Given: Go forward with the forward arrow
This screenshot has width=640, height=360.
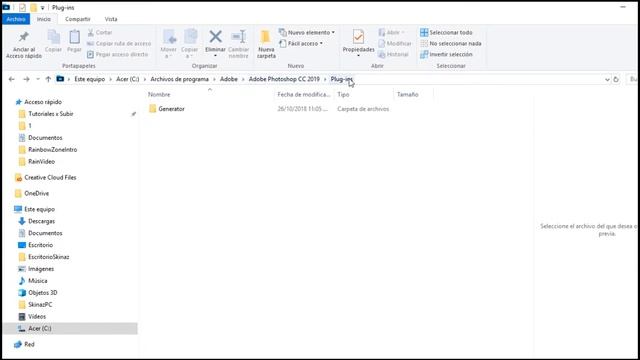Looking at the screenshot, I should (x=26, y=79).
